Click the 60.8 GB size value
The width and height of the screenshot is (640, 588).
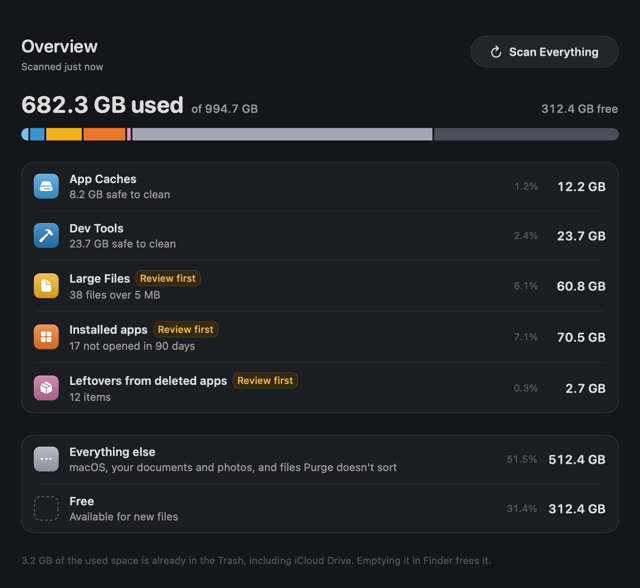581,286
